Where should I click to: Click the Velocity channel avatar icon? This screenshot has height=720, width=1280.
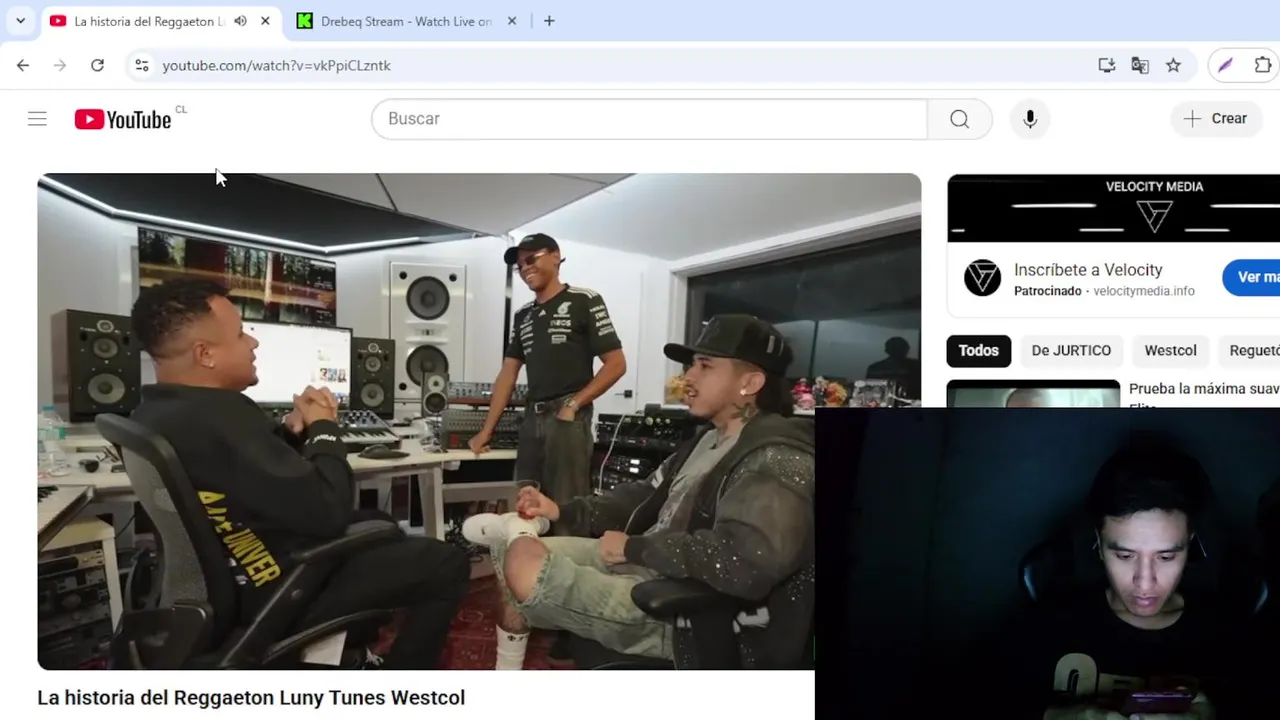pos(982,278)
